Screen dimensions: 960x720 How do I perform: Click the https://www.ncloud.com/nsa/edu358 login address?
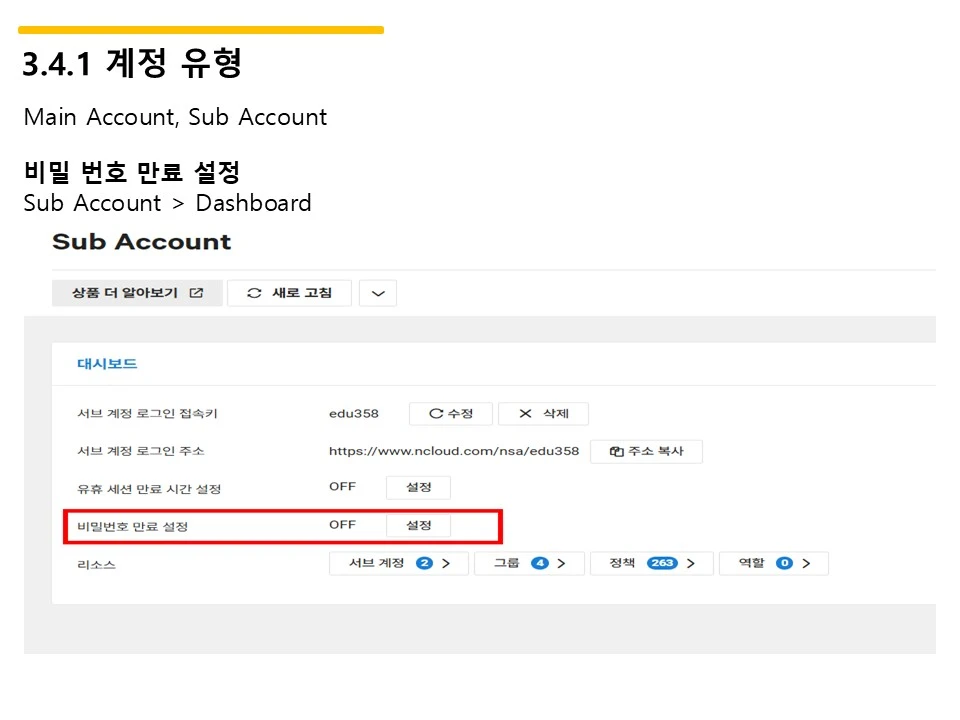tap(454, 451)
